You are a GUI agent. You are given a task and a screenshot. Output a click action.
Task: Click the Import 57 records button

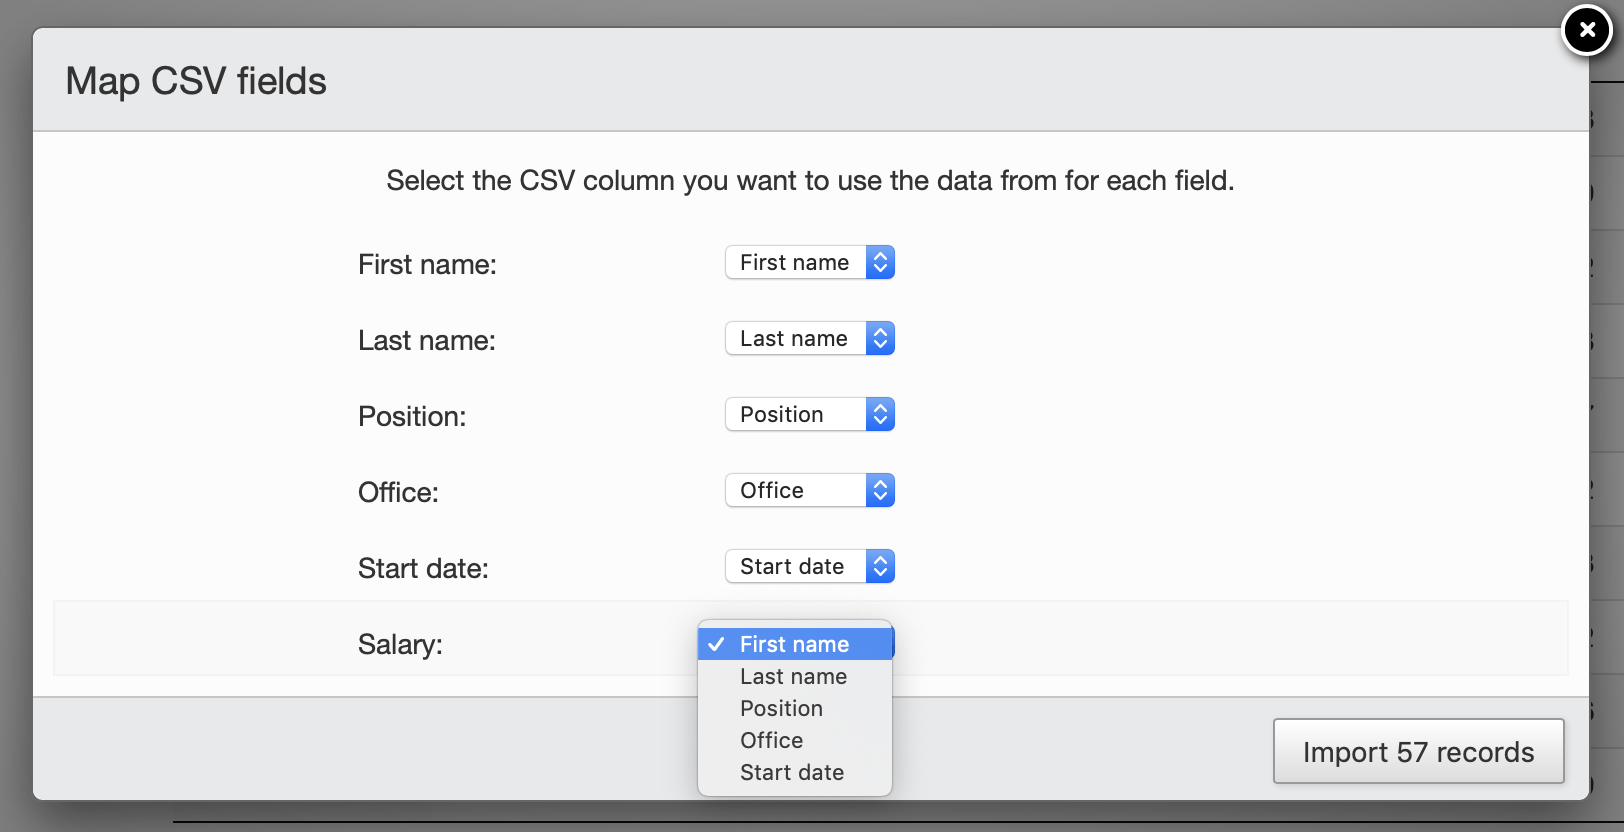(1418, 751)
